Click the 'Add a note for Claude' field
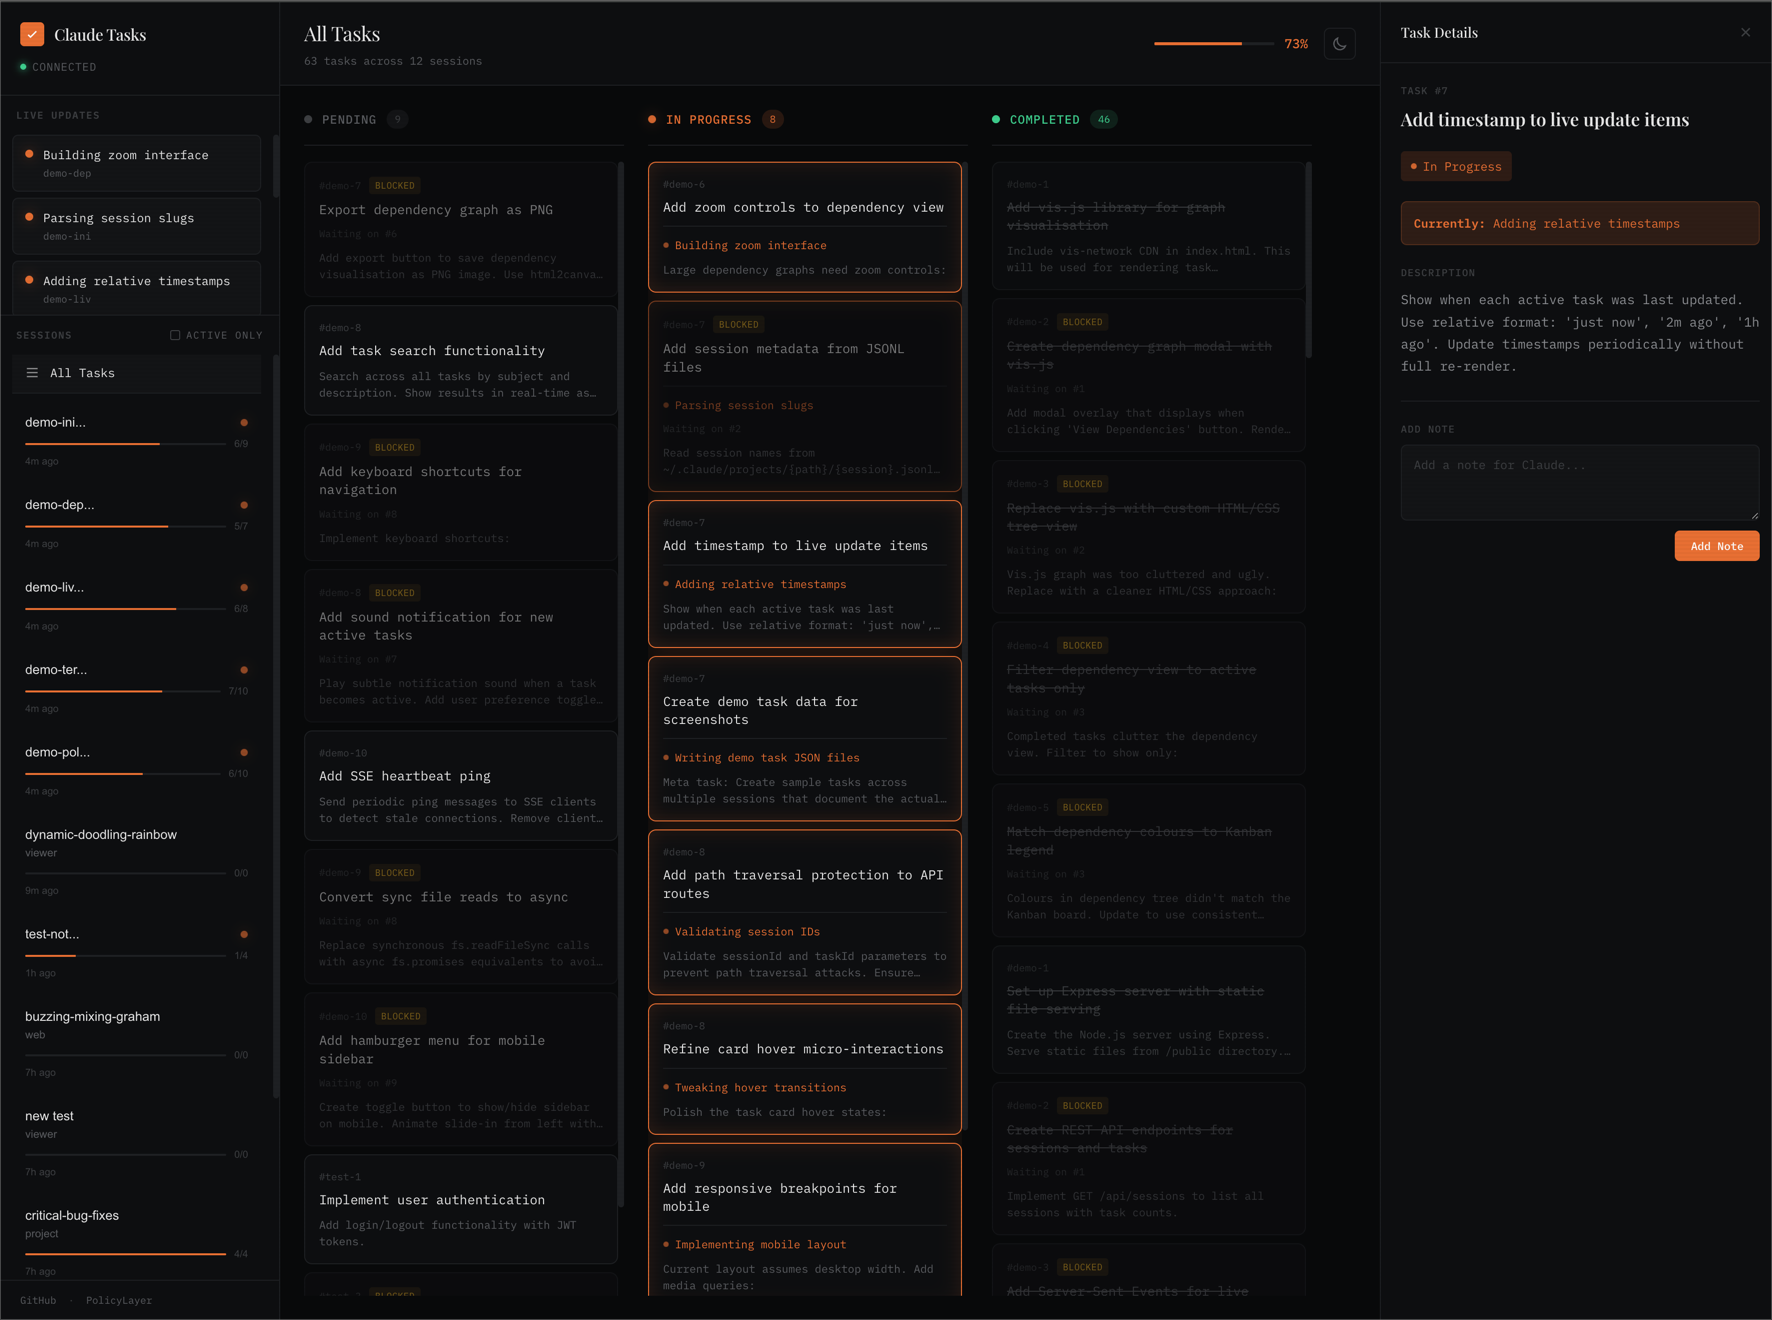Image resolution: width=1772 pixels, height=1320 pixels. click(1579, 482)
